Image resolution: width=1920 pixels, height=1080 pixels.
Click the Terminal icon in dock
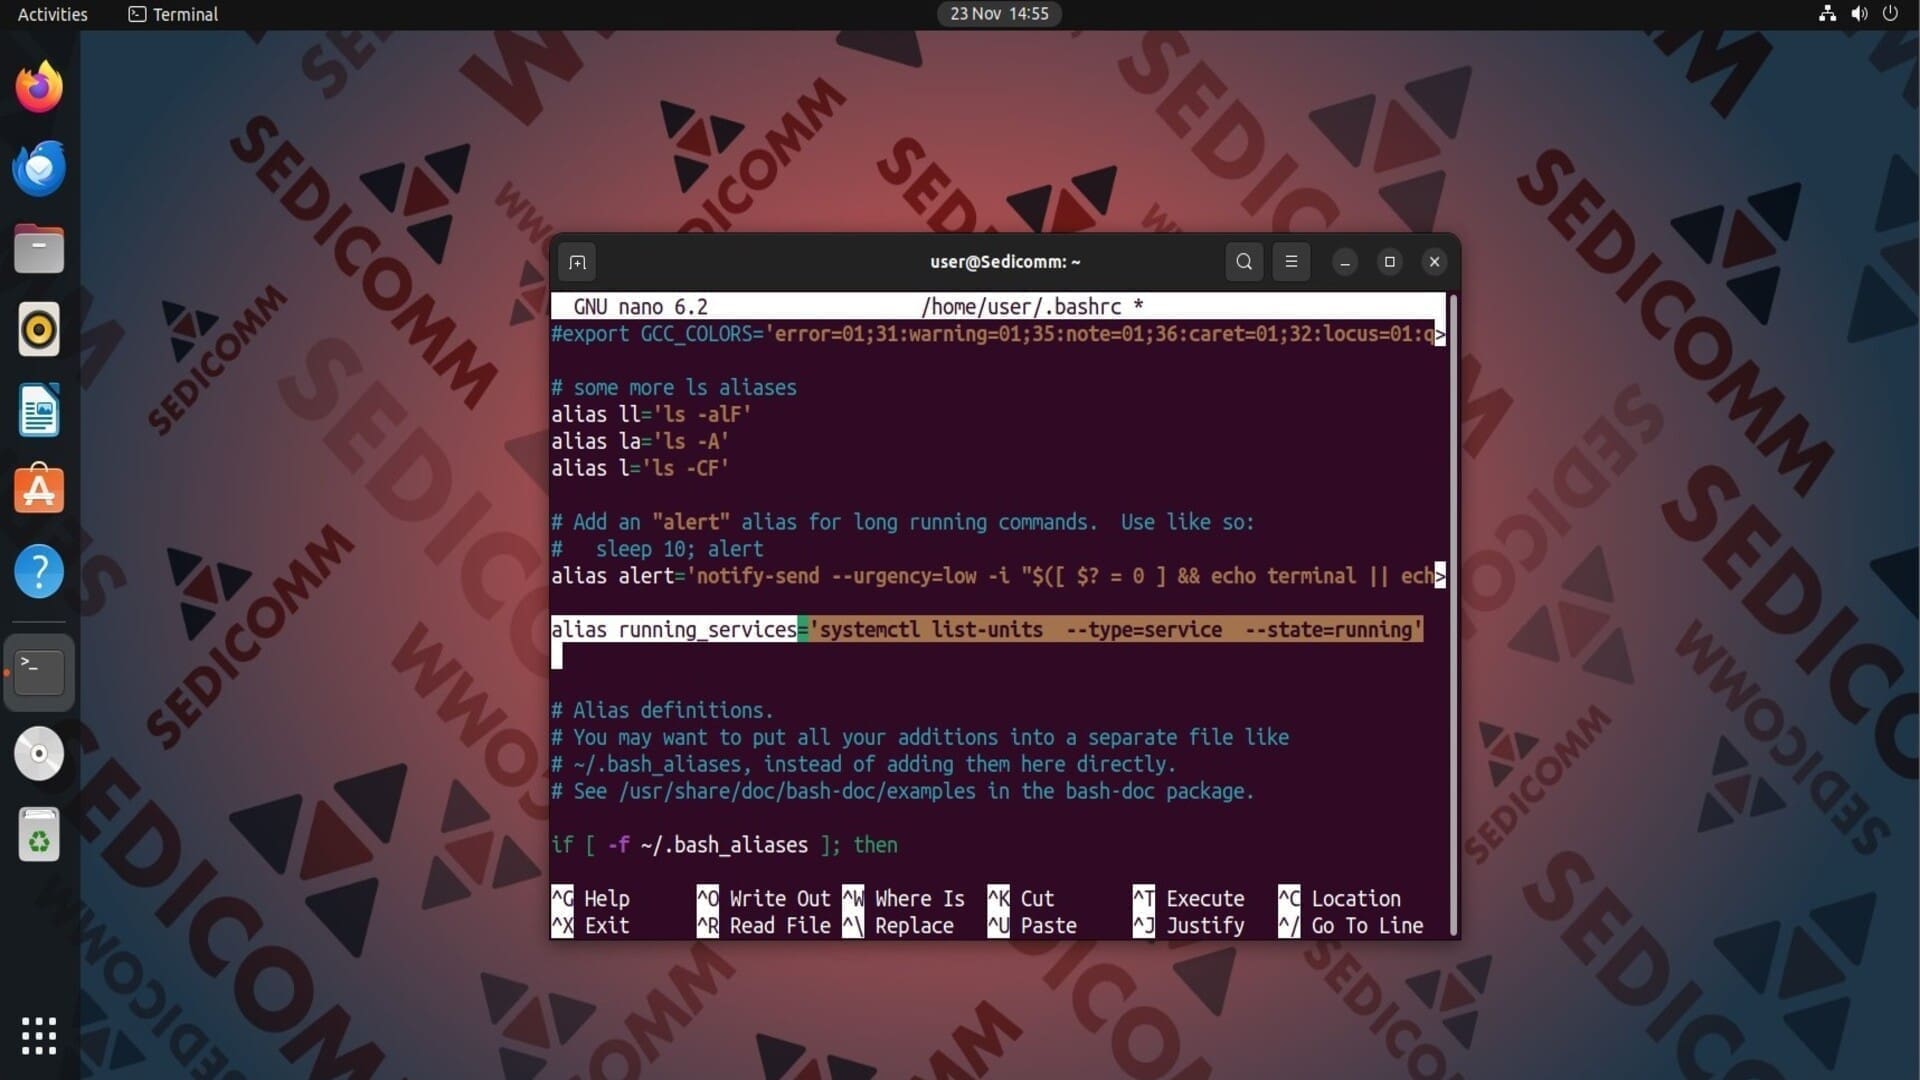[39, 672]
